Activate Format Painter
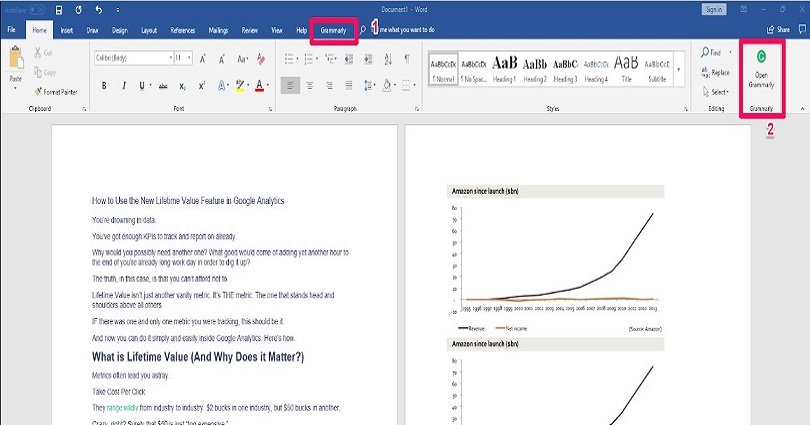The height and width of the screenshot is (425, 810). pyautogui.click(x=56, y=92)
